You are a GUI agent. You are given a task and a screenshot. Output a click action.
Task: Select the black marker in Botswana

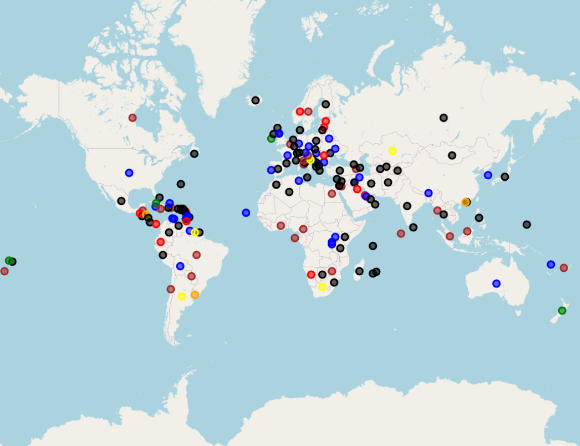tap(322, 274)
